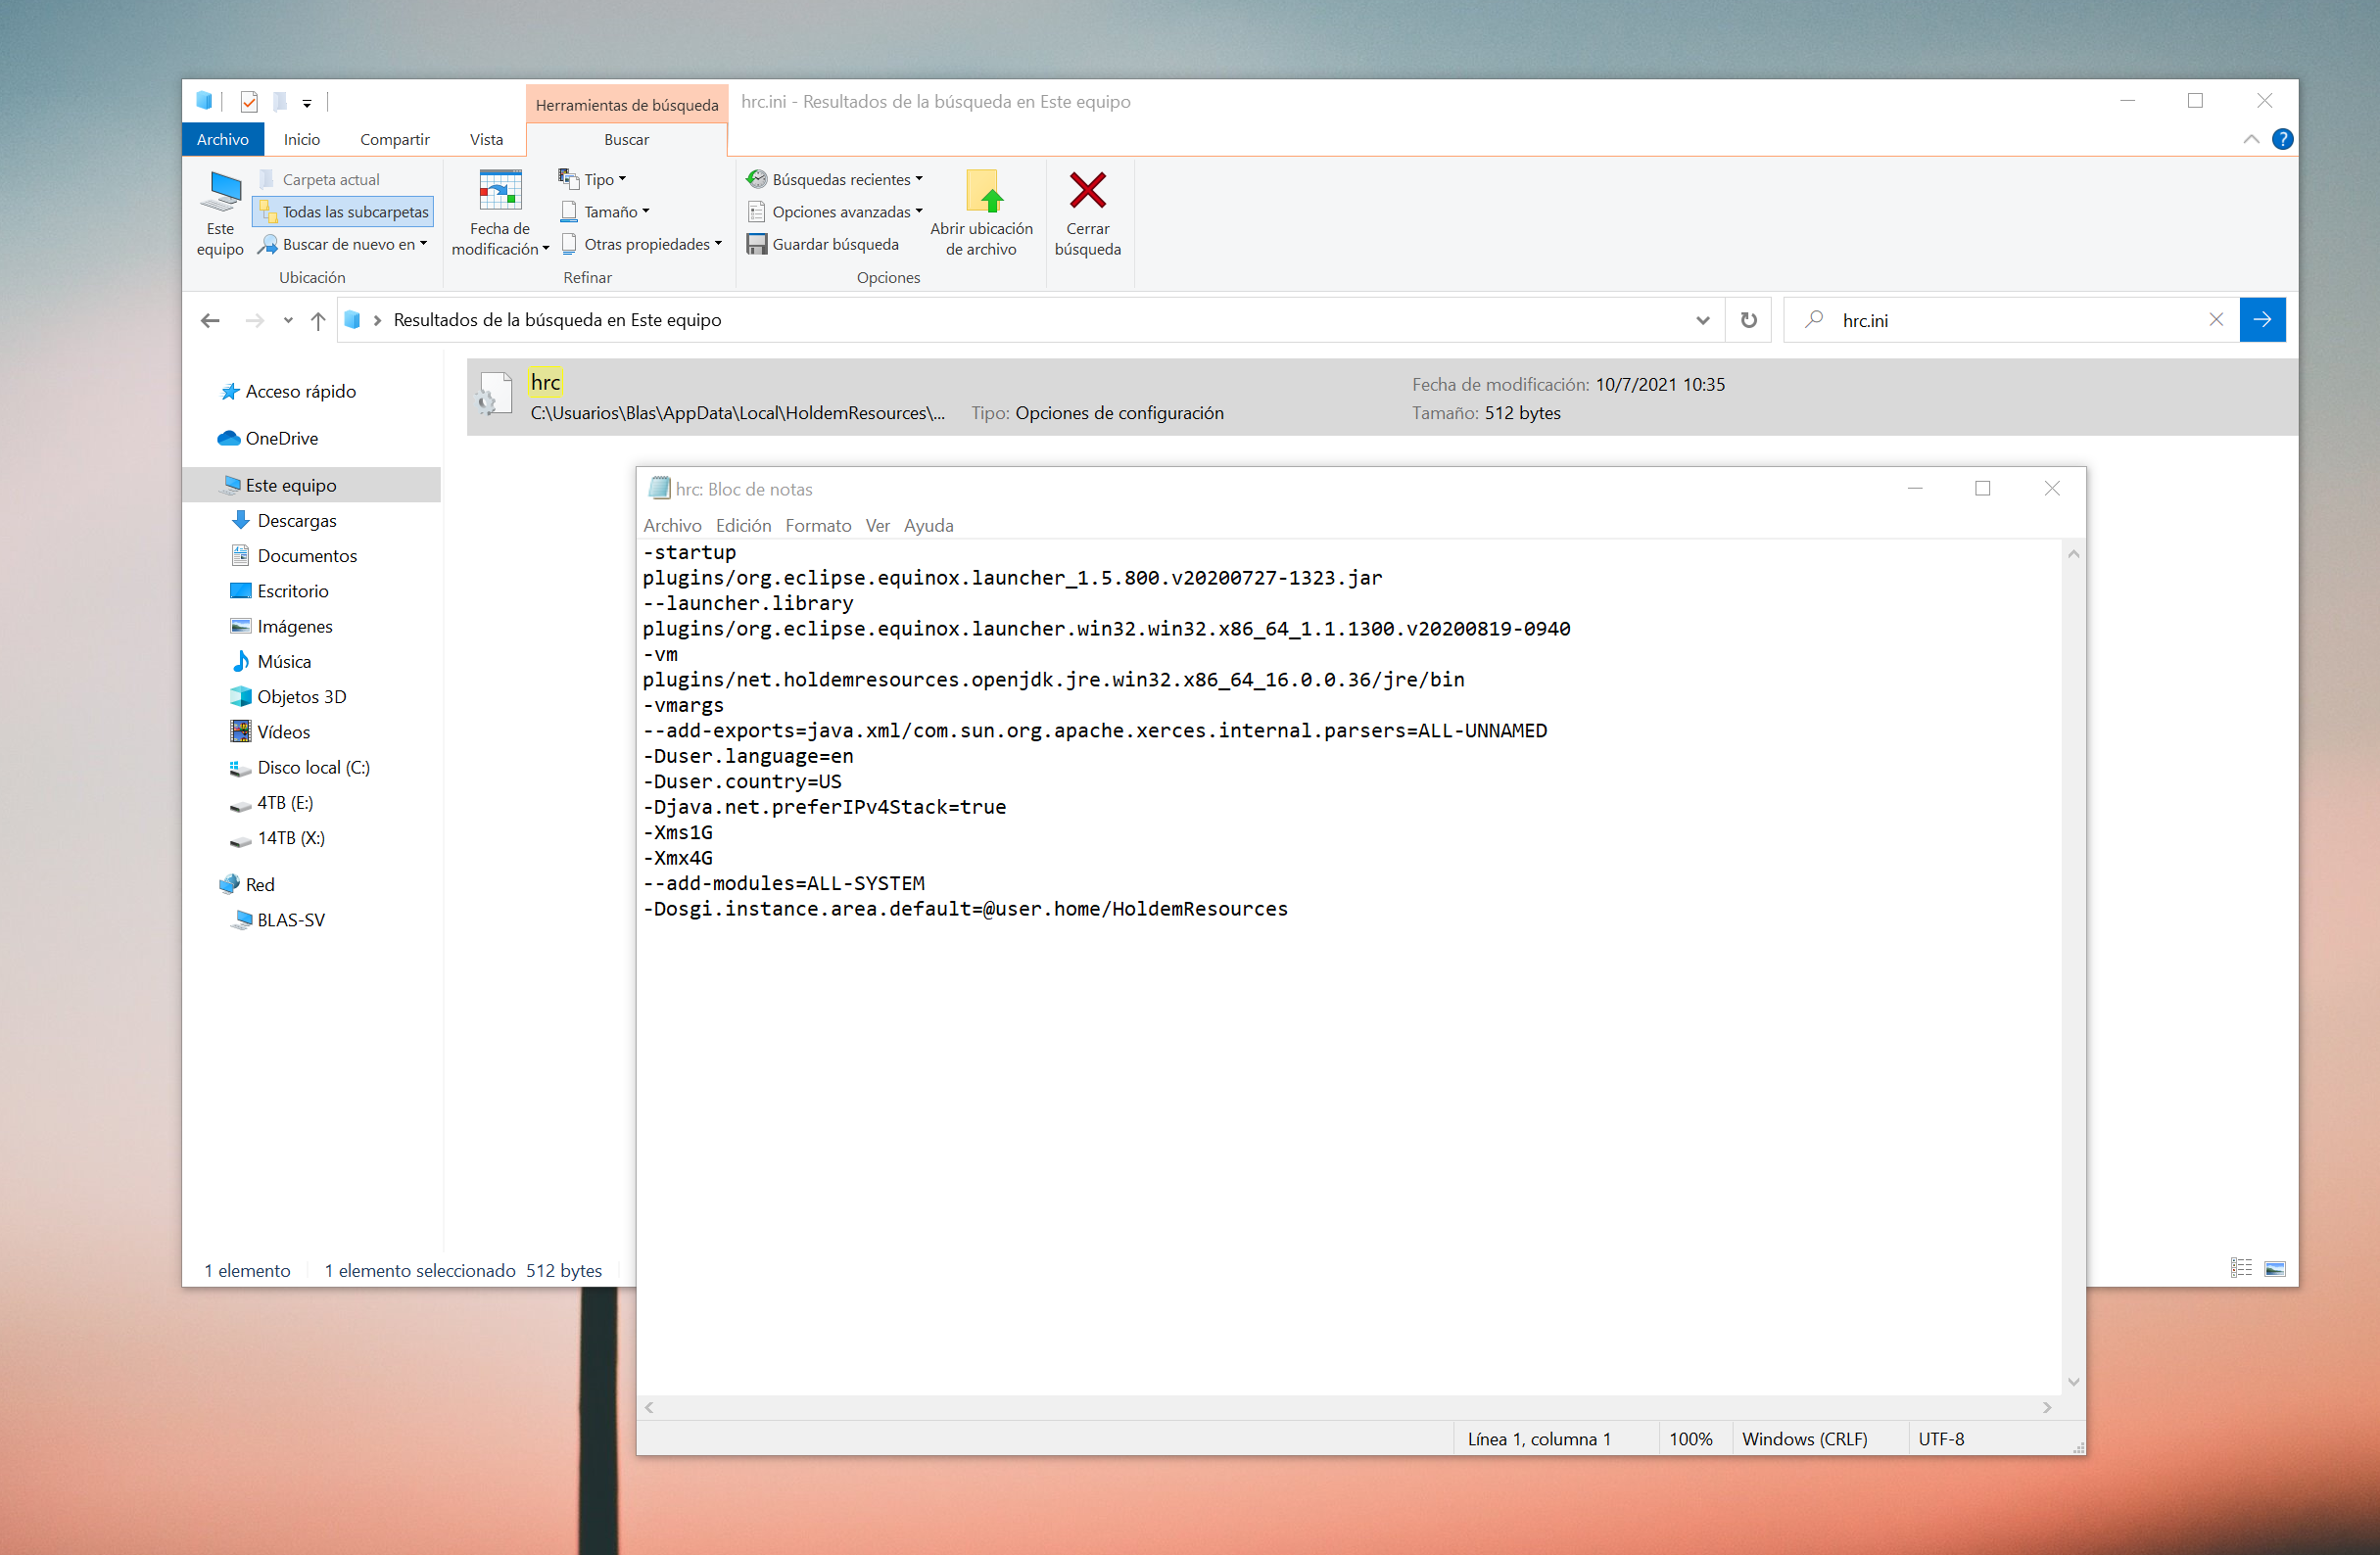Switch to large icons view in status bar
This screenshot has width=2380, height=1555.
(x=2275, y=1269)
